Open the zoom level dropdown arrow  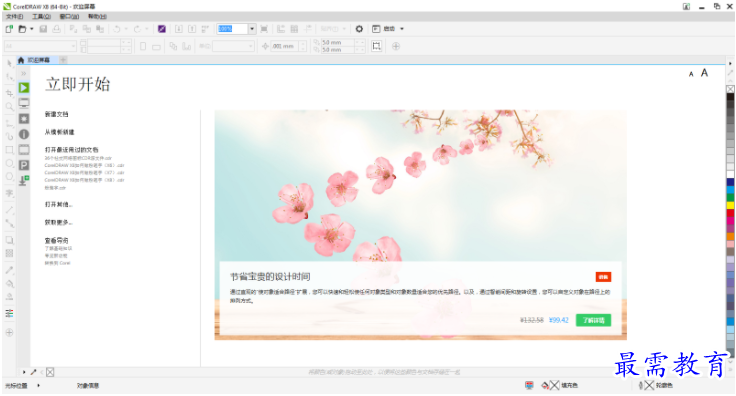252,29
